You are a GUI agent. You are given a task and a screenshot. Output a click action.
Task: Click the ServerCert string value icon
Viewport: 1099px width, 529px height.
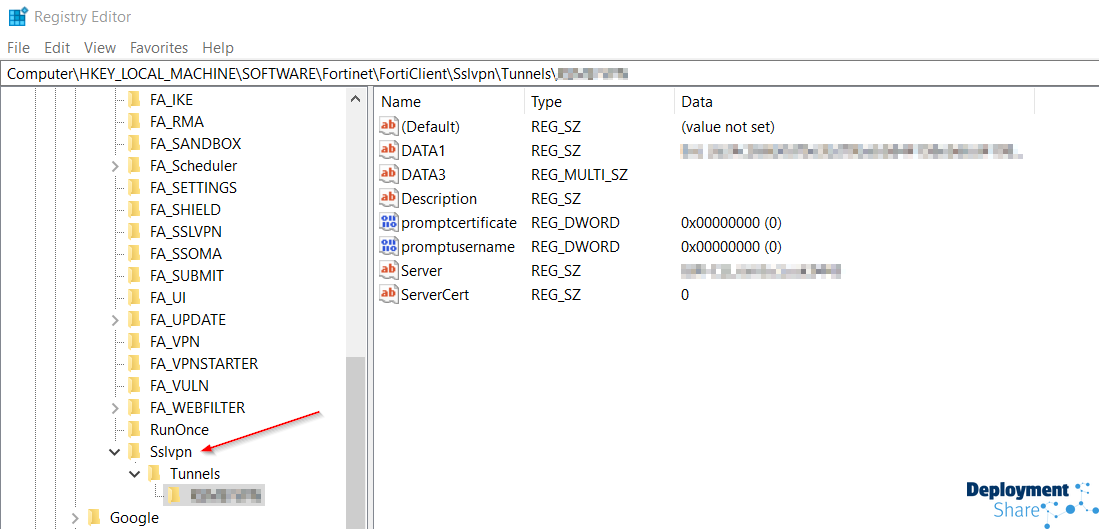click(389, 294)
